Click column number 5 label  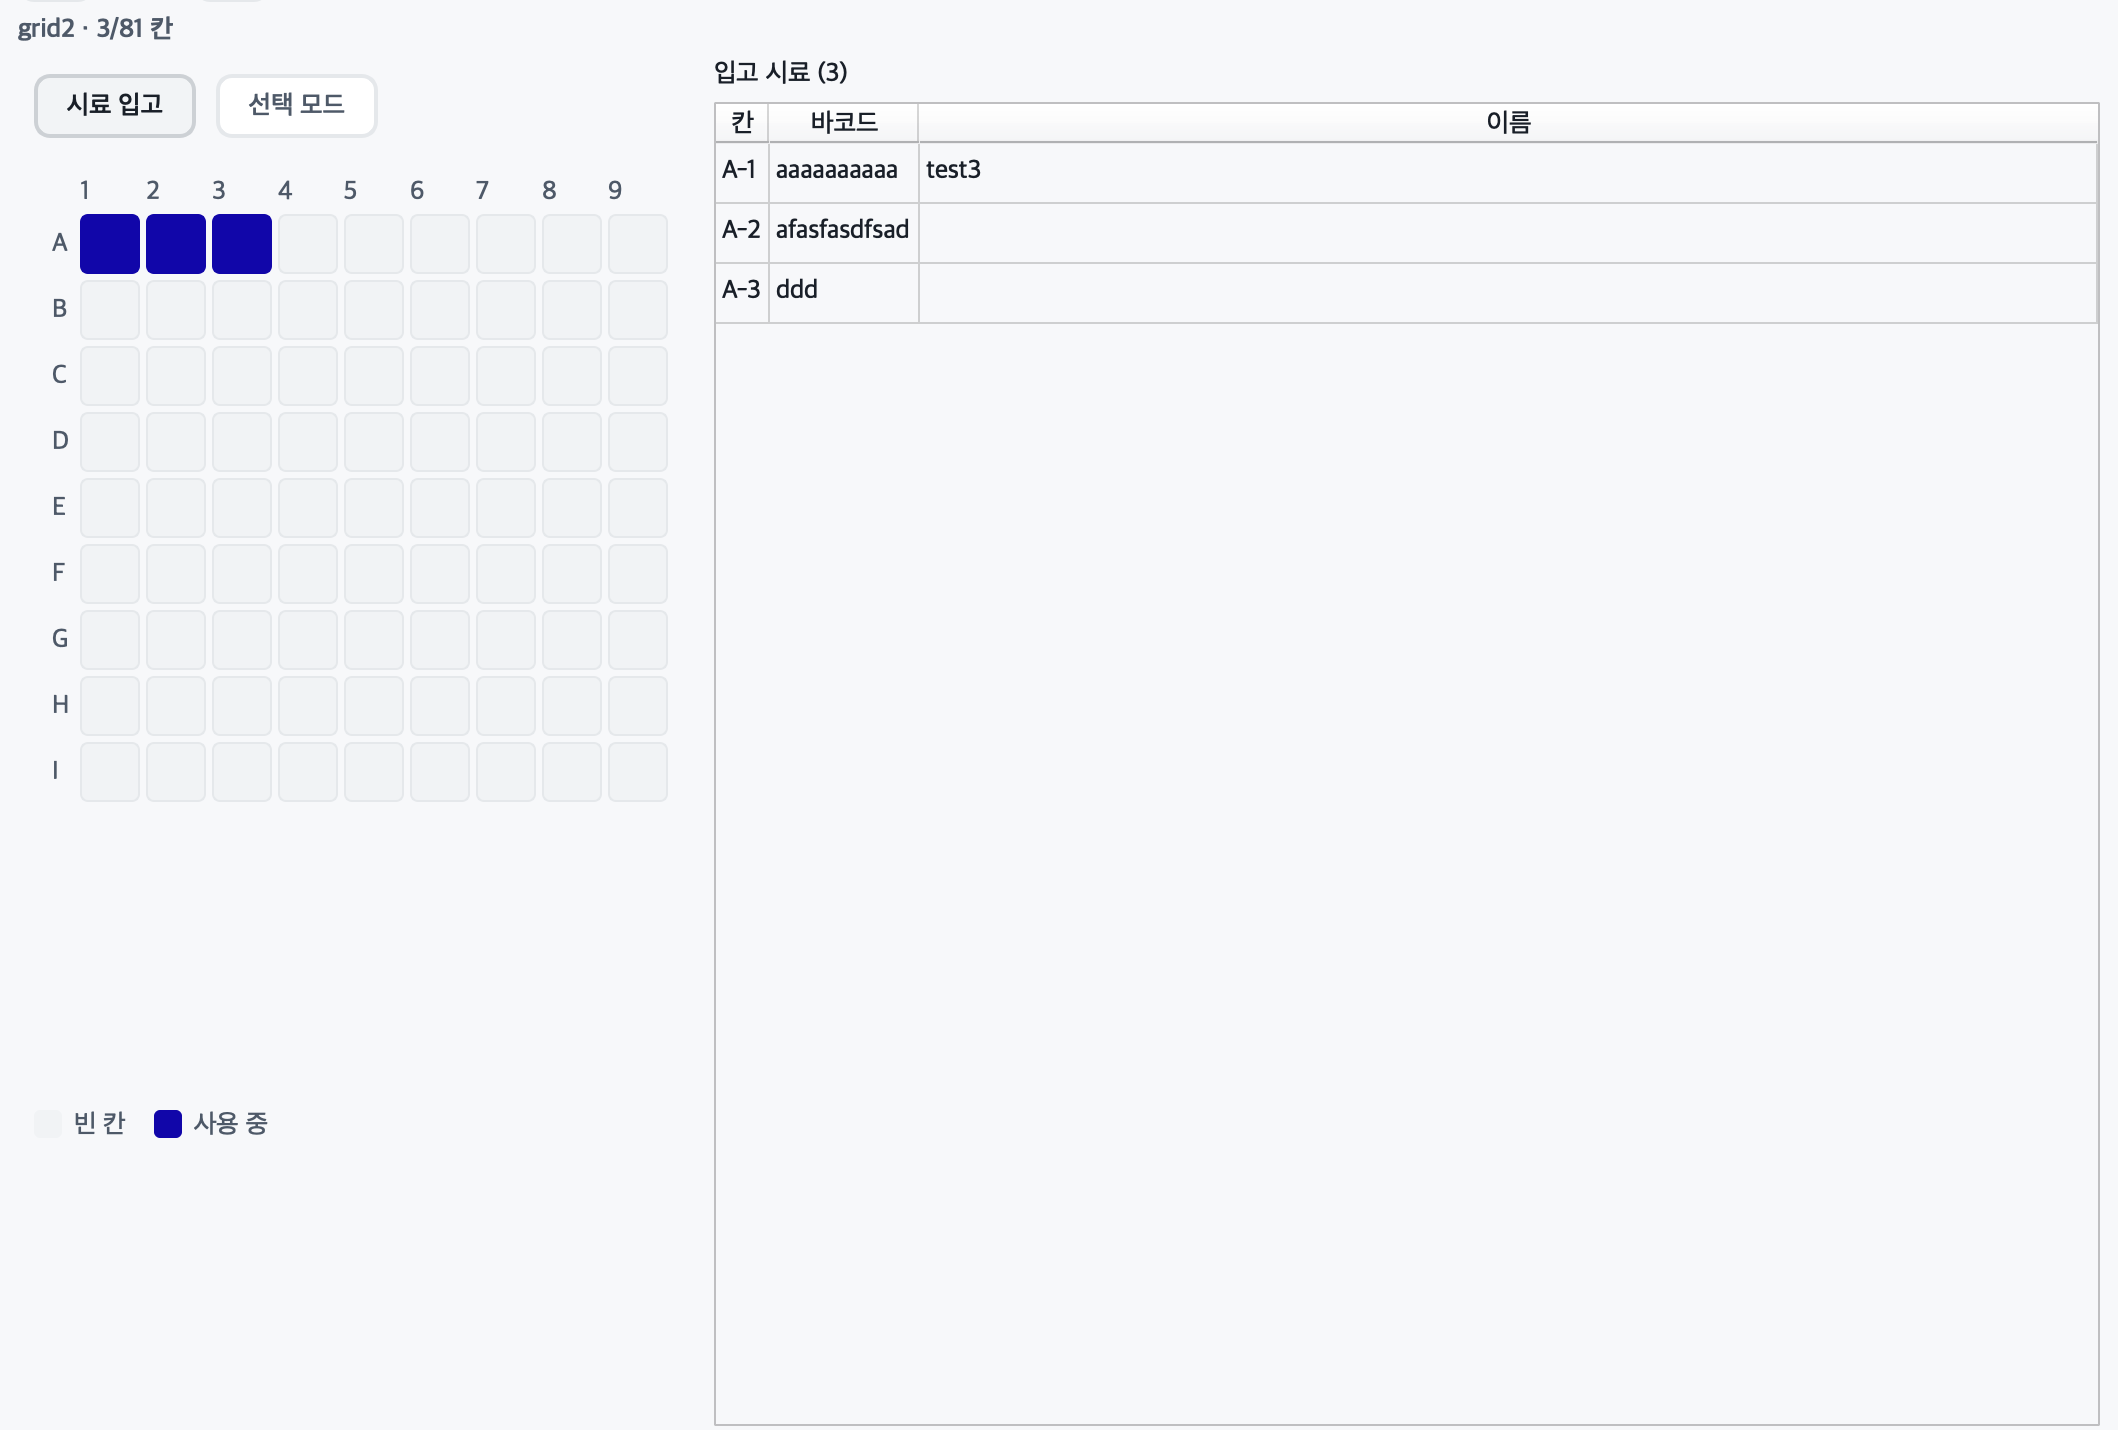coord(350,191)
